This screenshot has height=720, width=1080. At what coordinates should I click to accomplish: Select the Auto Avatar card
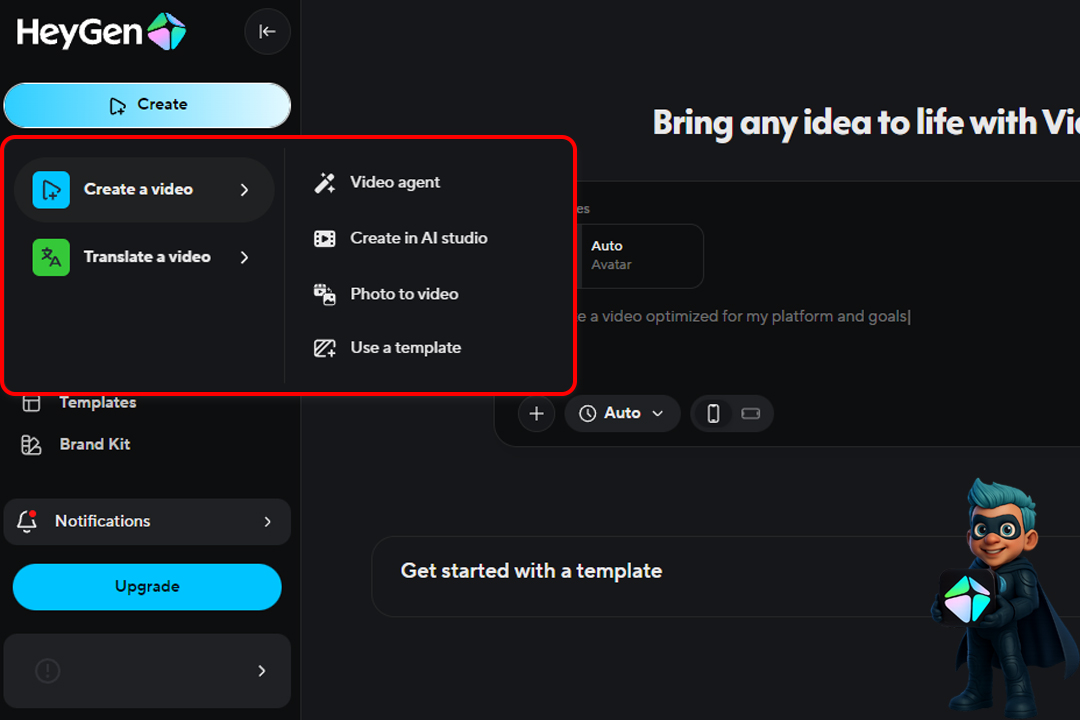point(640,255)
